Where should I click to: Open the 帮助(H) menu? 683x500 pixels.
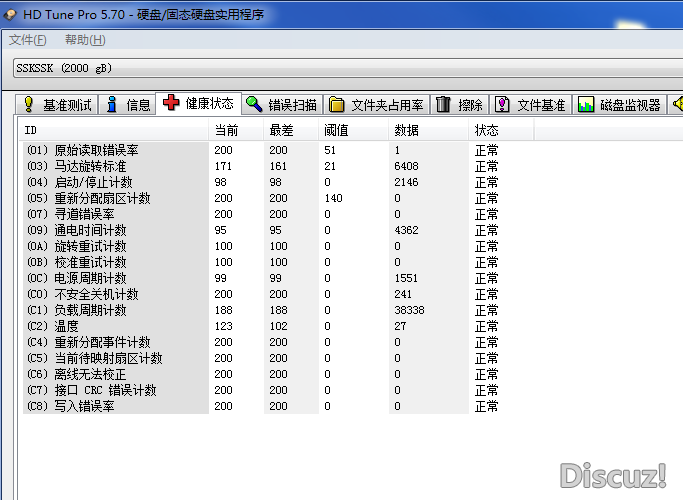click(85, 40)
